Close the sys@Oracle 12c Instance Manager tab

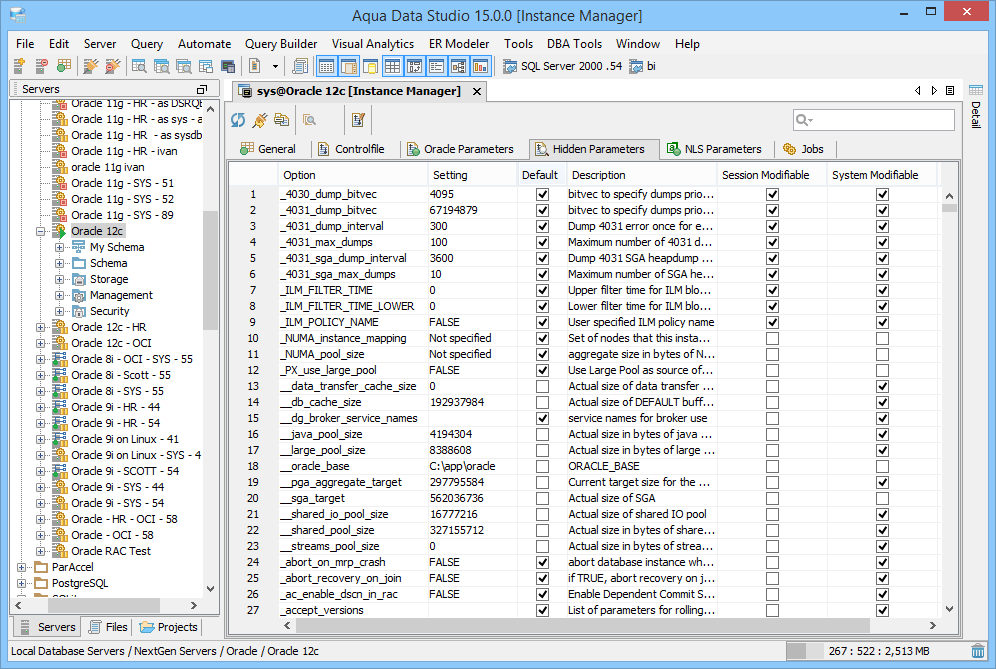click(x=476, y=91)
